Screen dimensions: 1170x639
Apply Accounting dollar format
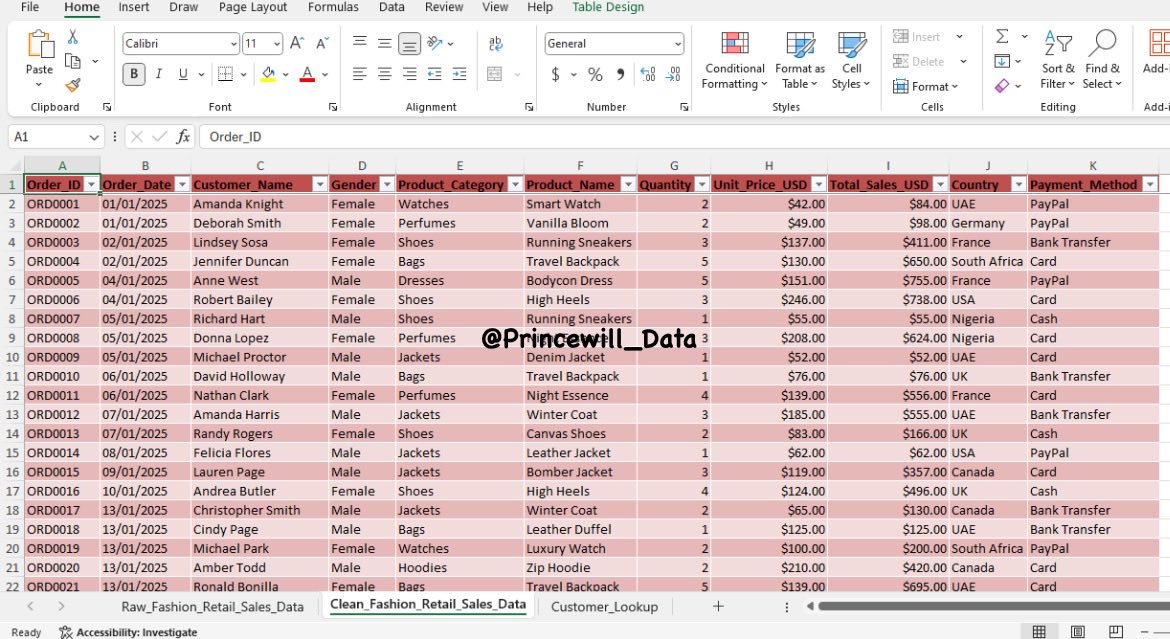tap(555, 74)
